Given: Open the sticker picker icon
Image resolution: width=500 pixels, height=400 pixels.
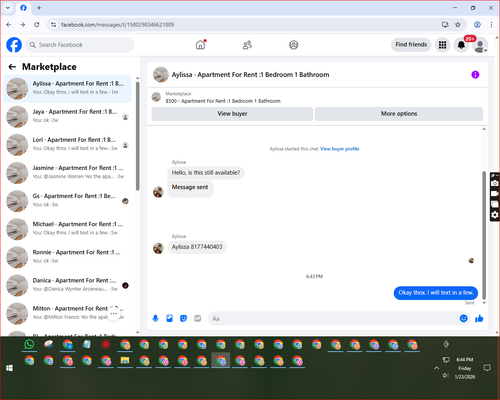Looking at the screenshot, I should tap(183, 319).
